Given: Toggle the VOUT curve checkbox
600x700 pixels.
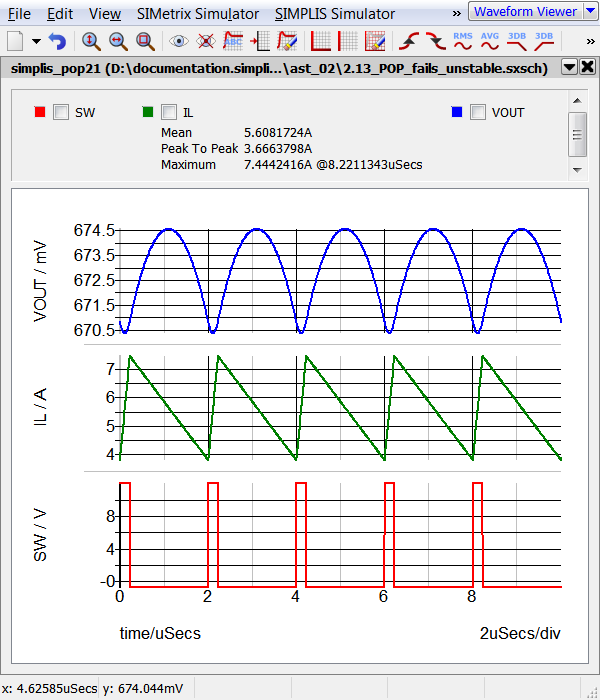Looking at the screenshot, I should pos(478,112).
